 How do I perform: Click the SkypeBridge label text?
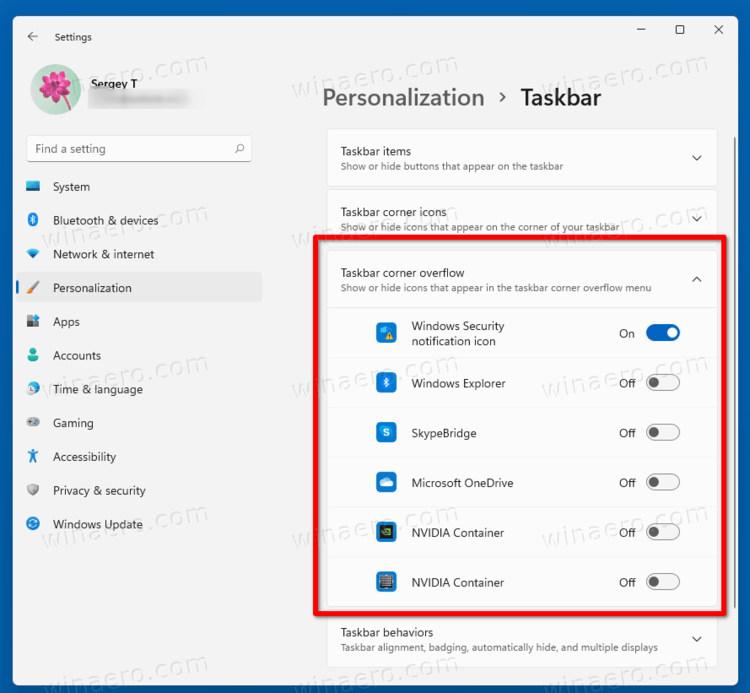coord(444,433)
